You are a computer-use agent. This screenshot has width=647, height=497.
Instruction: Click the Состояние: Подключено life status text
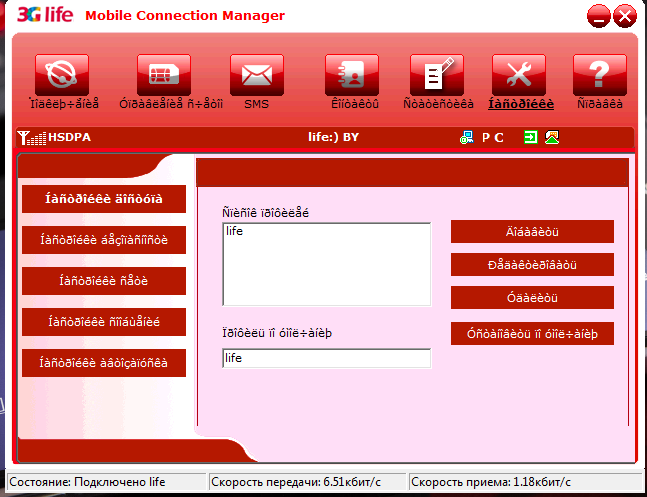pos(87,482)
